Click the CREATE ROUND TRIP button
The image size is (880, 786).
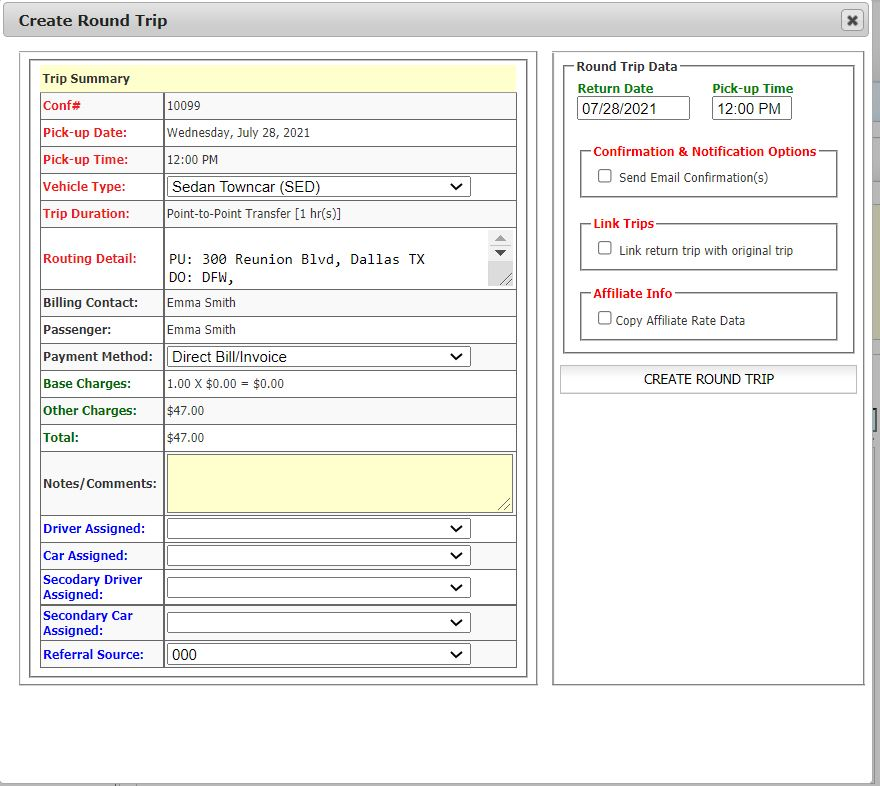coord(708,379)
